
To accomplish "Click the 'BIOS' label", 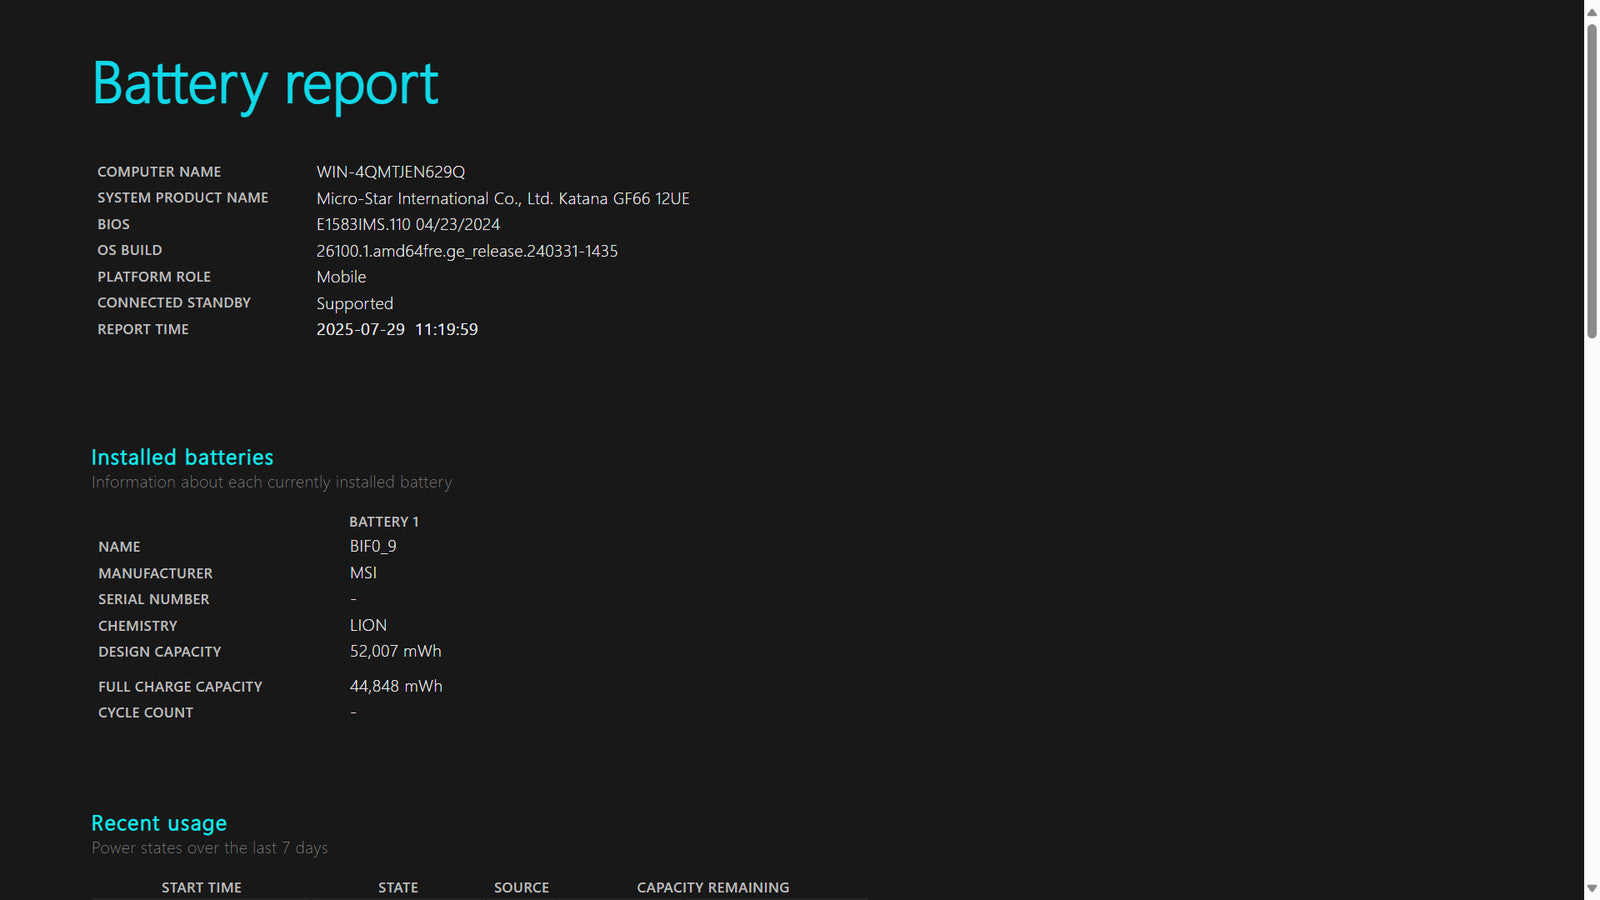I will 113,224.
